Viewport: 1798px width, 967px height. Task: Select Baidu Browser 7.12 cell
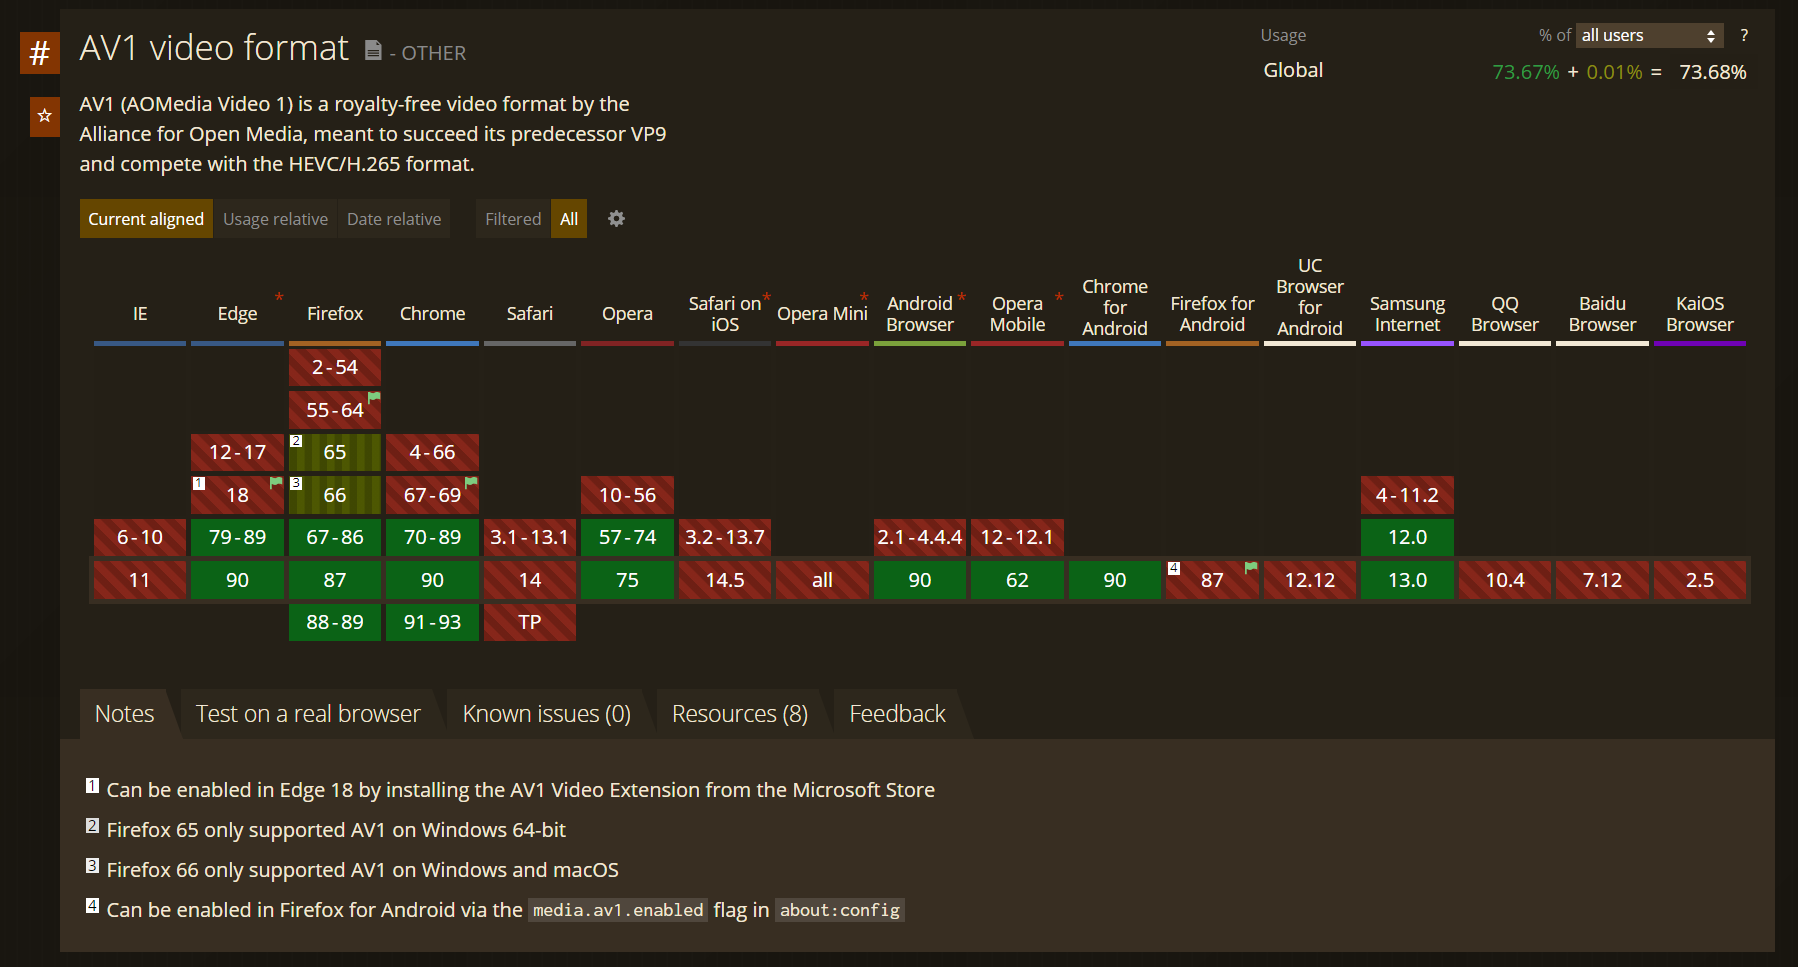point(1602,580)
